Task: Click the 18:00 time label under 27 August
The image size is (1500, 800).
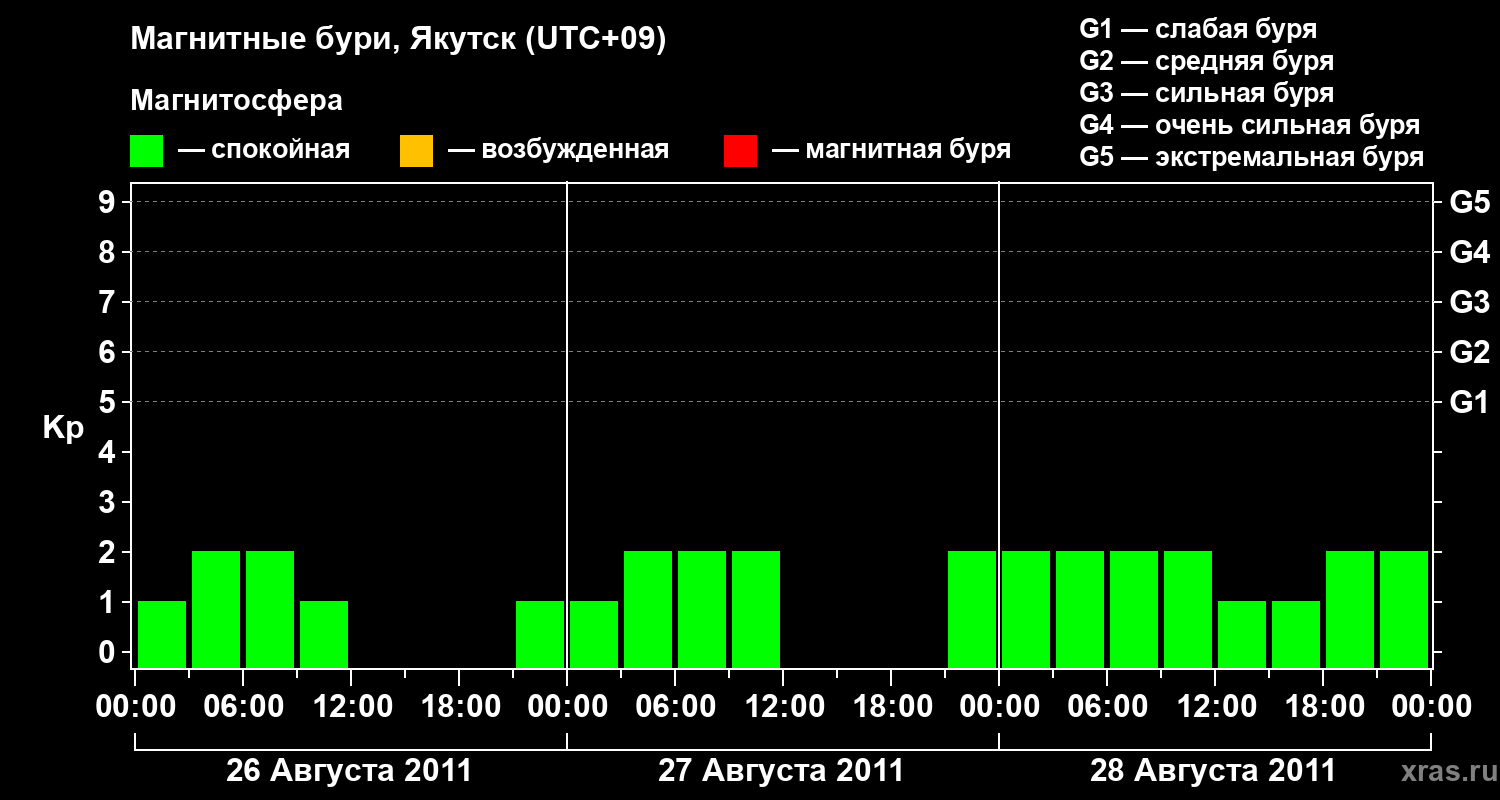Action: pyautogui.click(x=891, y=707)
